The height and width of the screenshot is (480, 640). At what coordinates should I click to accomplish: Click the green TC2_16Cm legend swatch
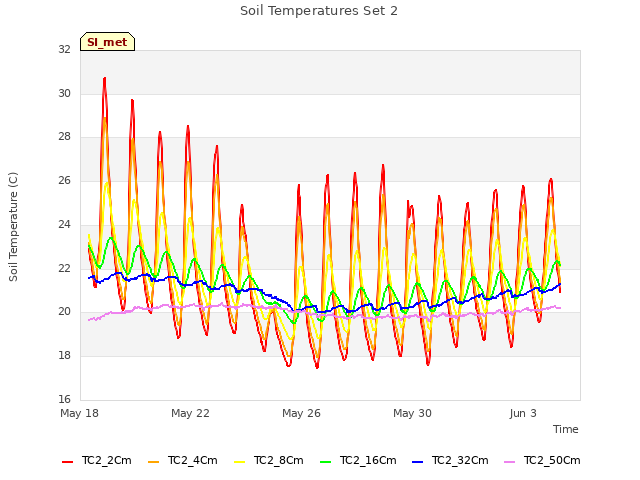pos(326,462)
